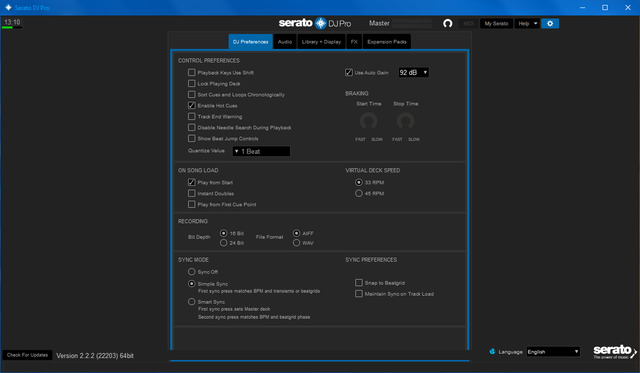Click the Master output level meter
The height and width of the screenshot is (373, 640).
[412, 23]
